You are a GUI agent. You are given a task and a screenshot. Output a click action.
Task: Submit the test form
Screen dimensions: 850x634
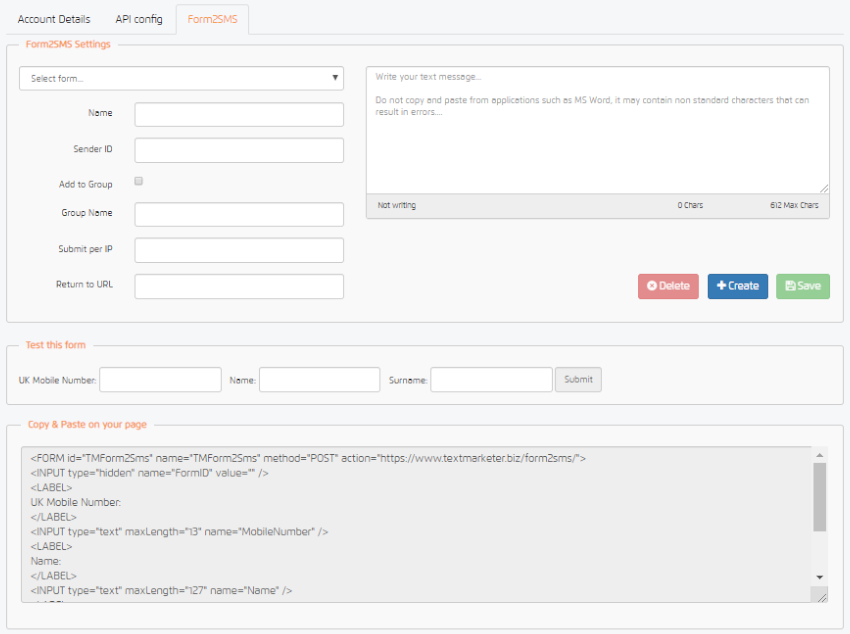coord(578,380)
